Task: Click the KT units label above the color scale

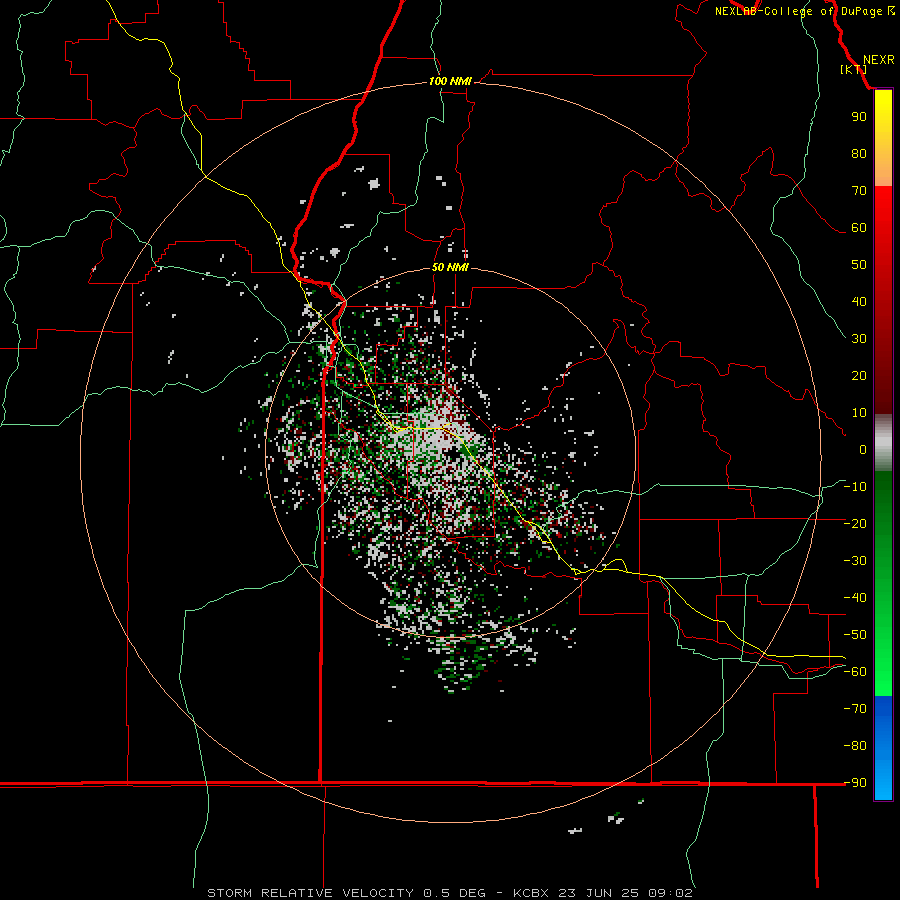Action: click(854, 69)
